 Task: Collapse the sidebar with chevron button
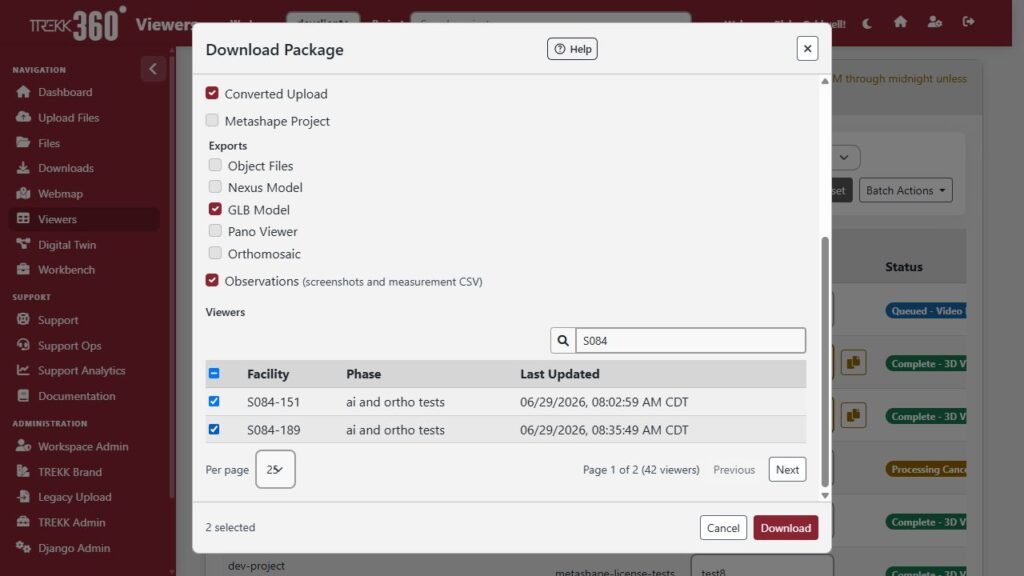click(153, 69)
